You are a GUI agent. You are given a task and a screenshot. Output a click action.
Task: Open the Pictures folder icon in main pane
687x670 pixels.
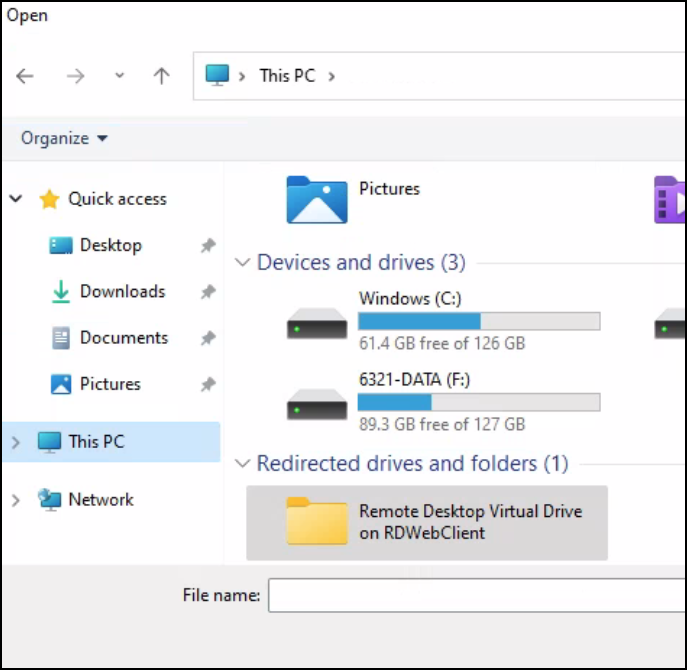coord(317,199)
